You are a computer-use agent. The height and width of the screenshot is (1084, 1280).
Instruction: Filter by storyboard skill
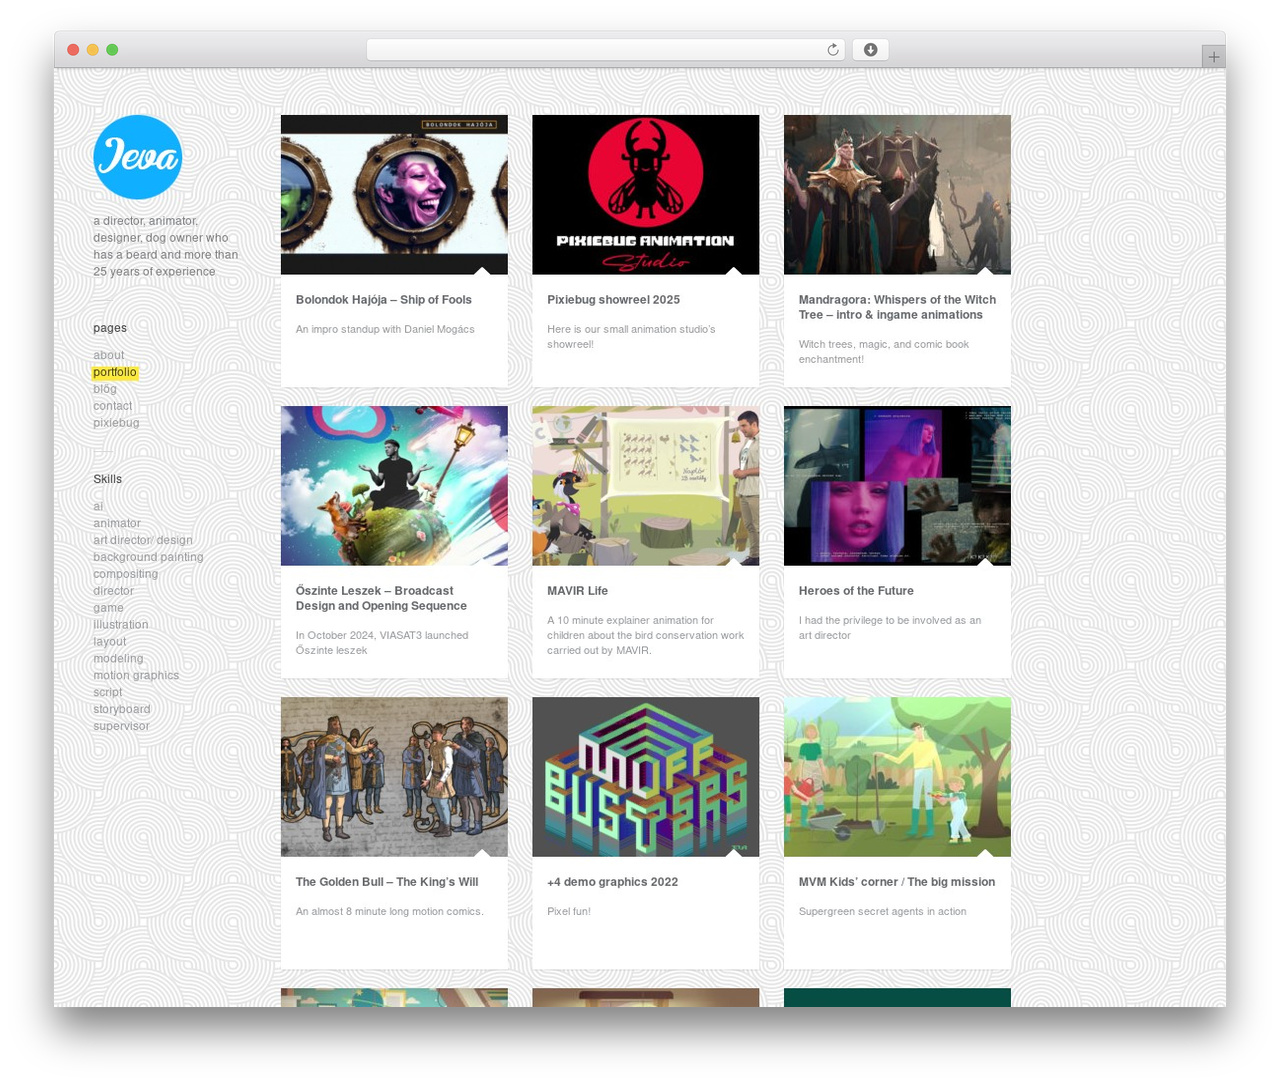pos(122,709)
